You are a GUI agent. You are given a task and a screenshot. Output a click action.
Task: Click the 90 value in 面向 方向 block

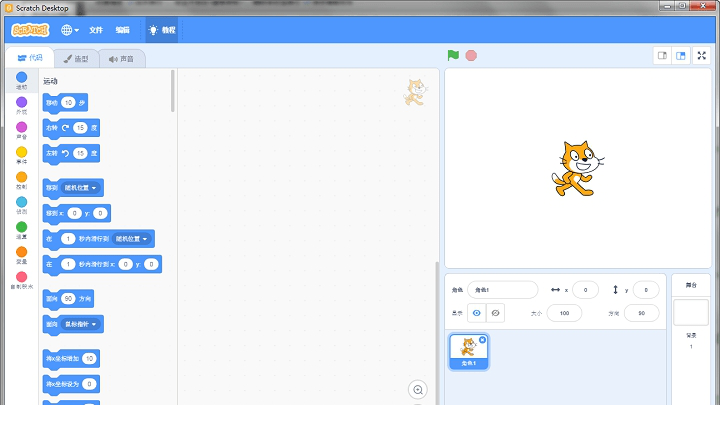click(x=68, y=298)
